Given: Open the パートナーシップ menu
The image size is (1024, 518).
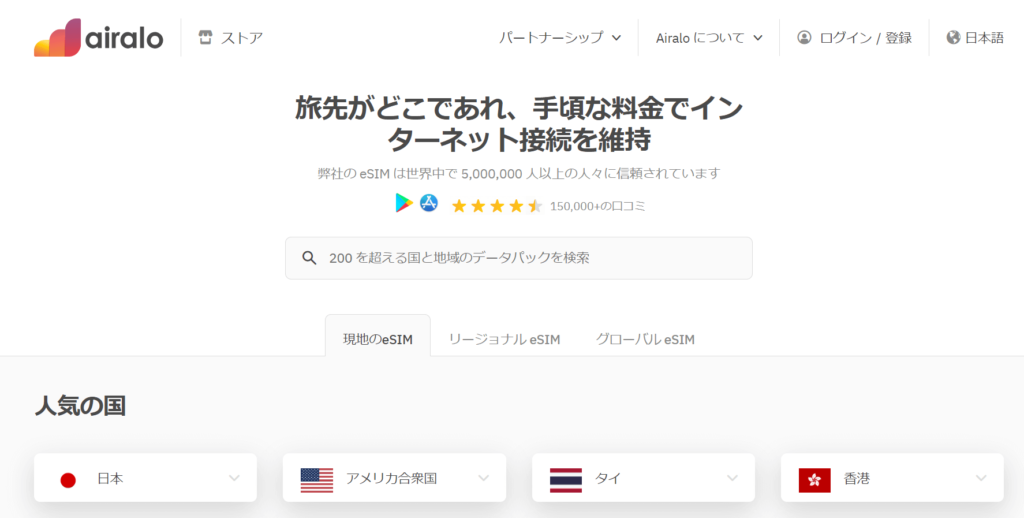Looking at the screenshot, I should point(560,37).
